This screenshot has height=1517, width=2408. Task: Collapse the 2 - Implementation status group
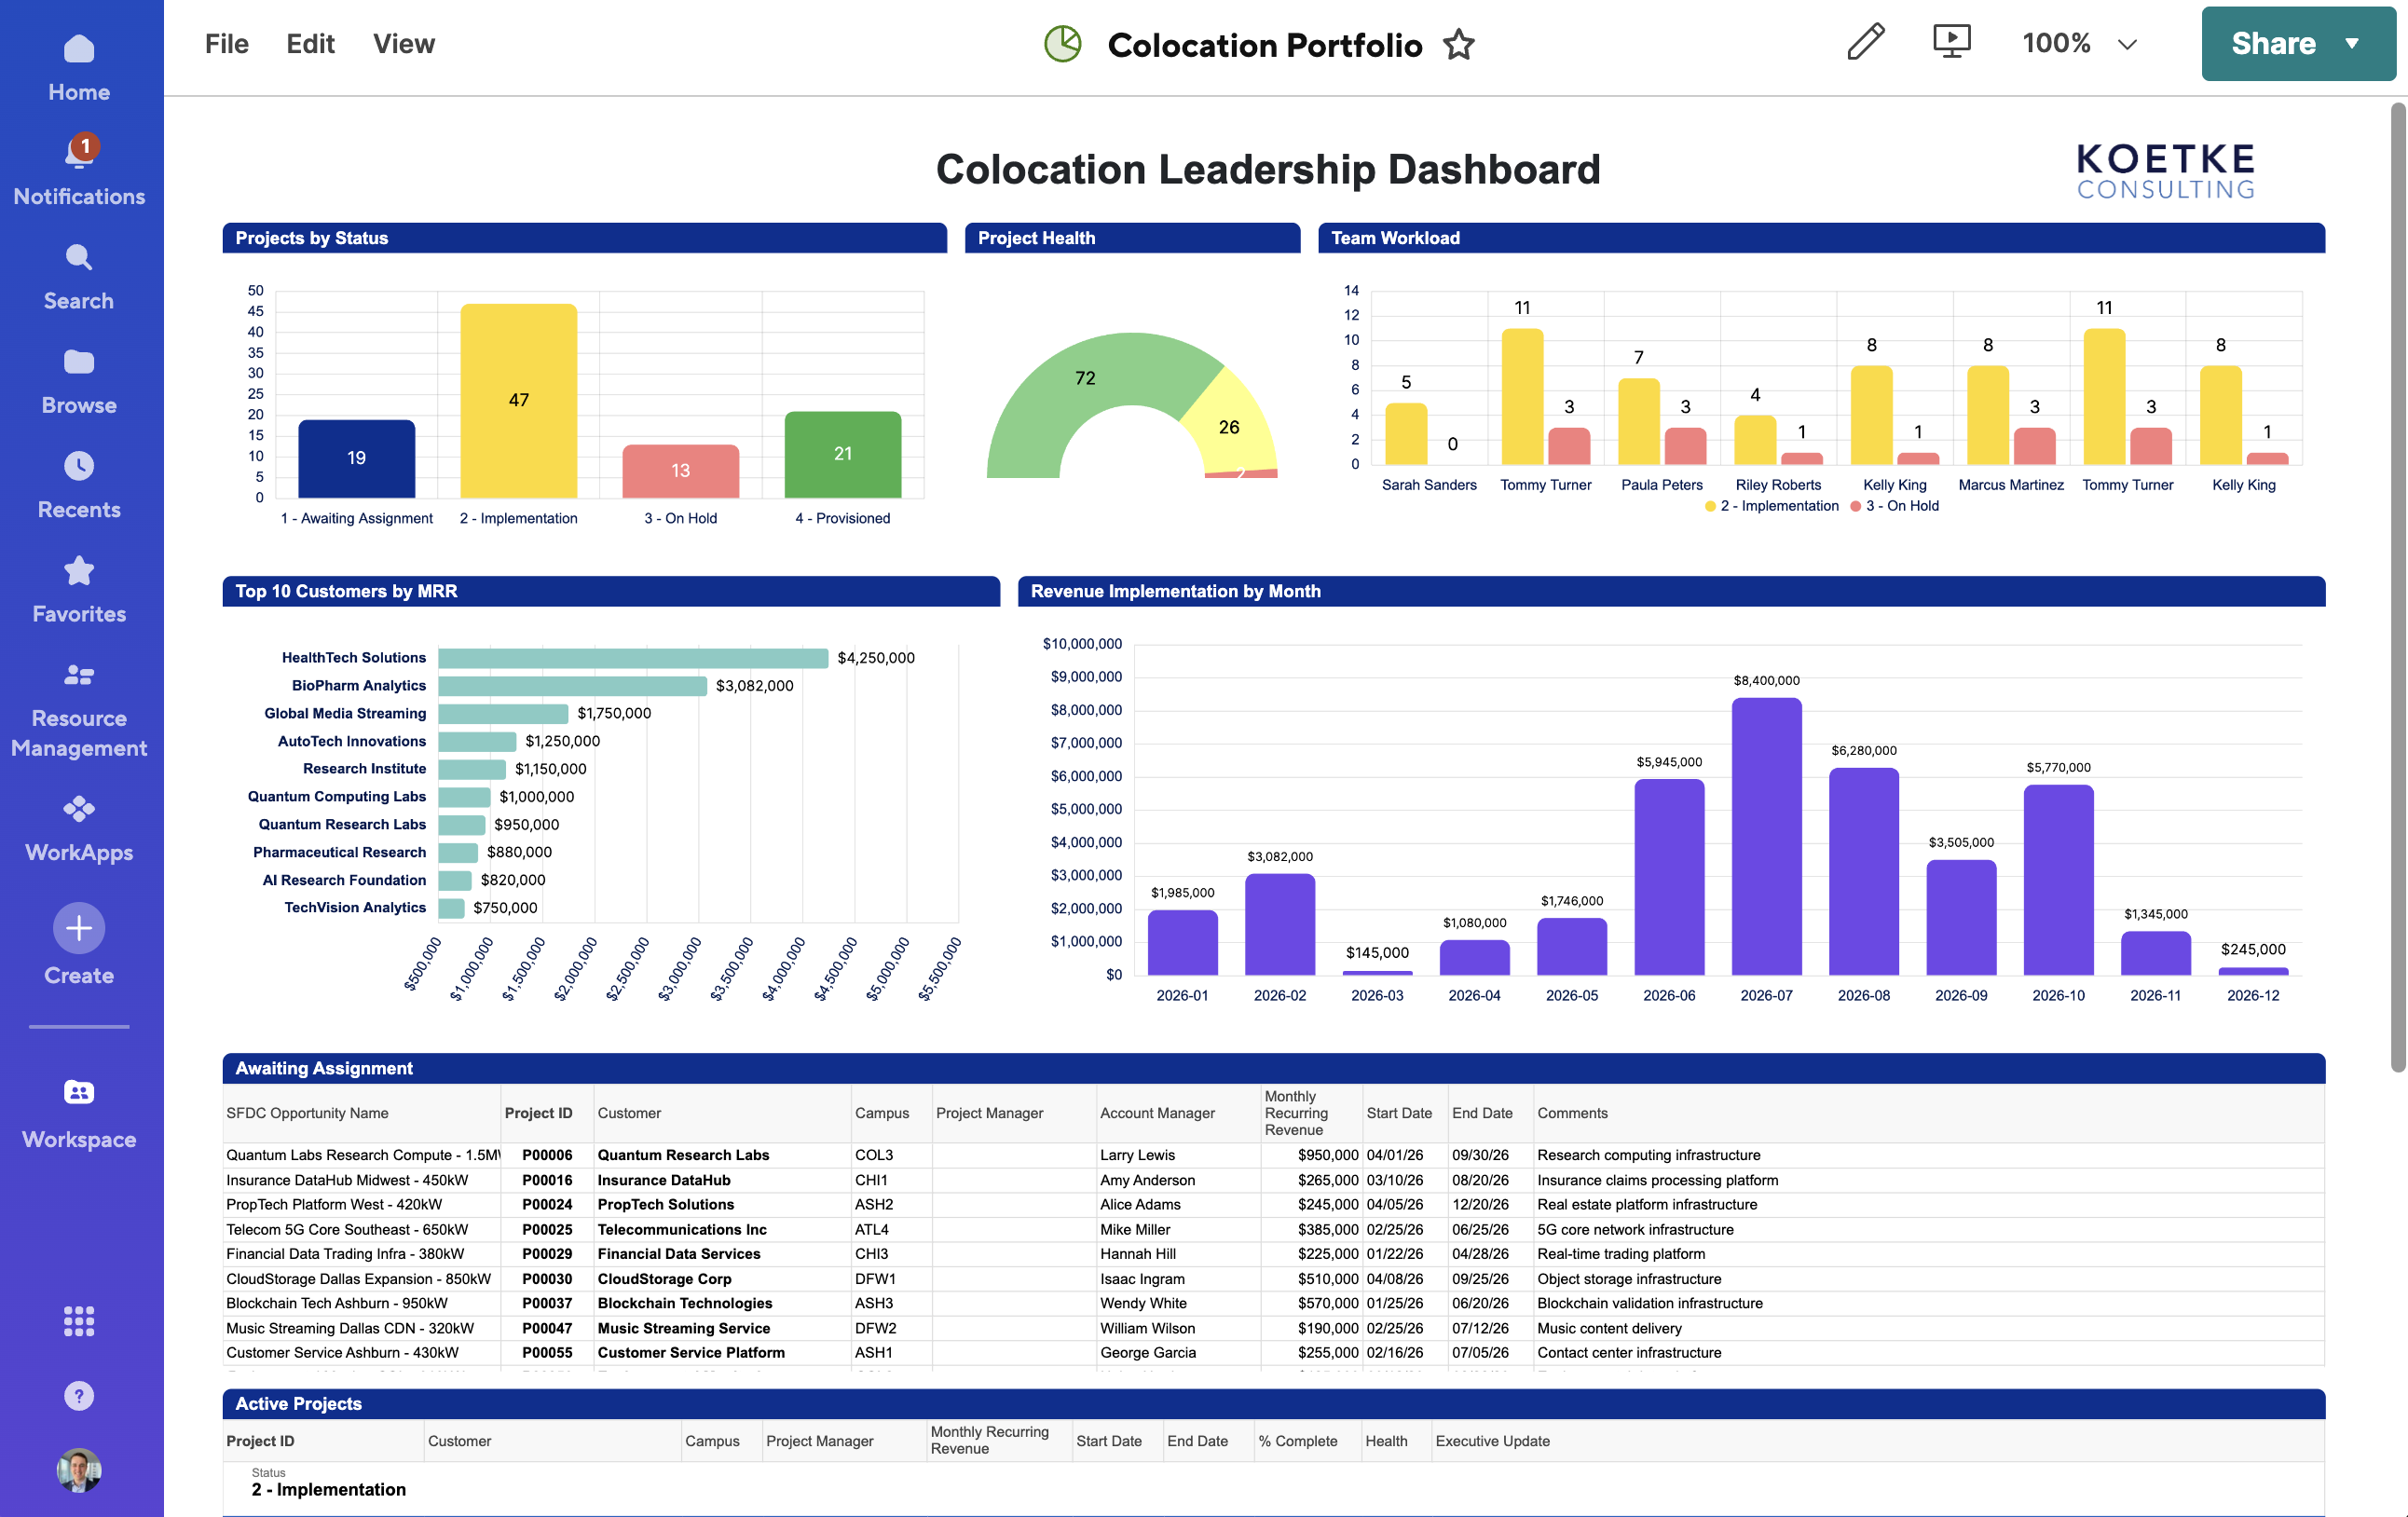click(328, 1489)
